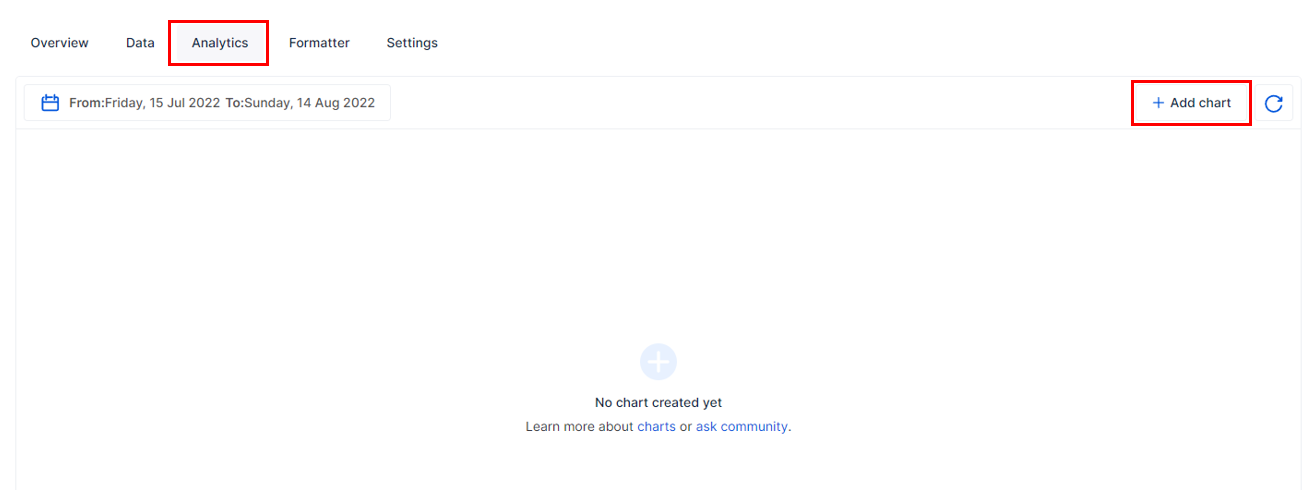Click the Learn more about text
The height and width of the screenshot is (494, 1312).
point(579,426)
